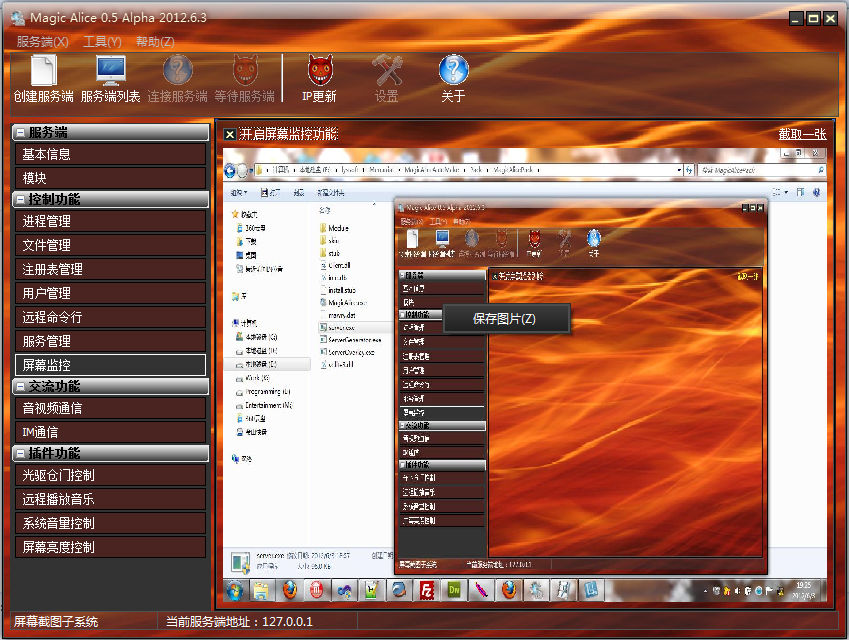This screenshot has width=849, height=640.
Task: Collapse the 交流功能 sidebar section
Action: point(20,386)
